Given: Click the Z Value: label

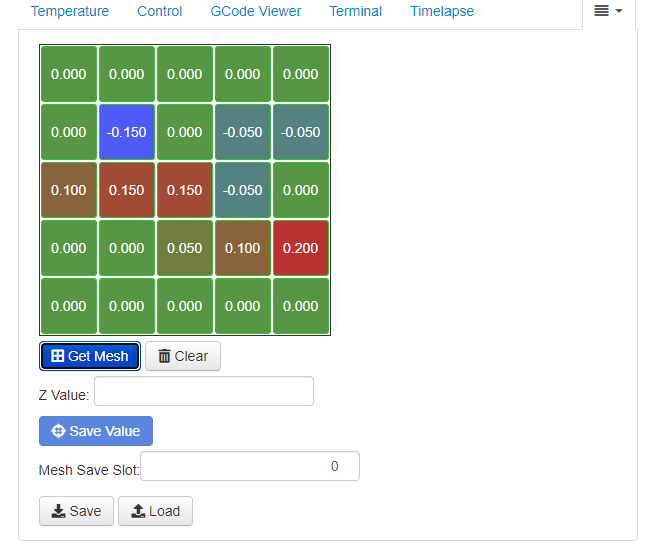Looking at the screenshot, I should (64, 395).
